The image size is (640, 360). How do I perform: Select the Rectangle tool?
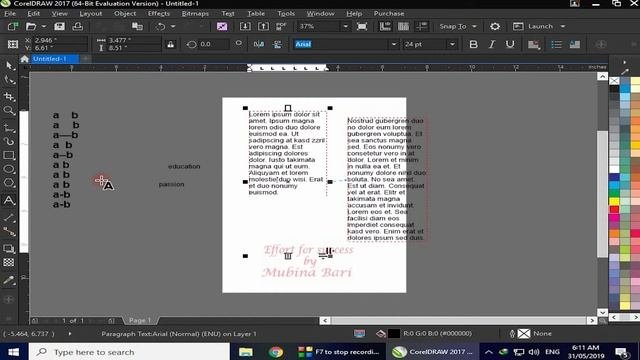[9, 156]
